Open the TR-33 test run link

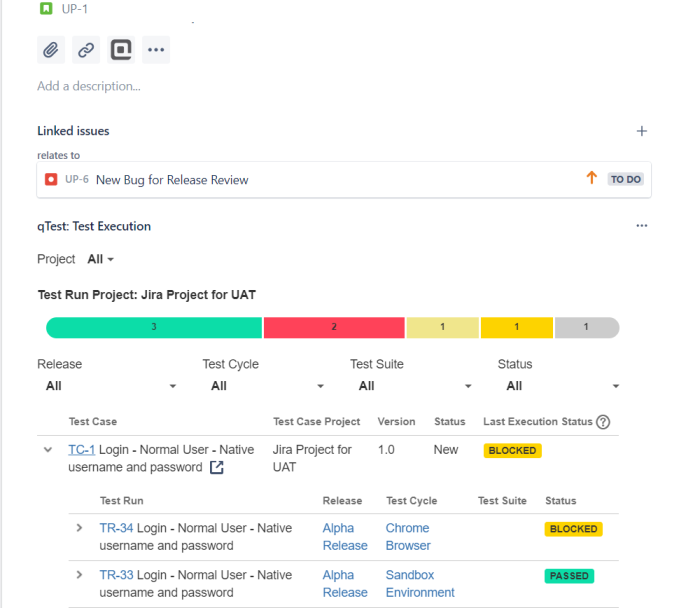(x=116, y=575)
